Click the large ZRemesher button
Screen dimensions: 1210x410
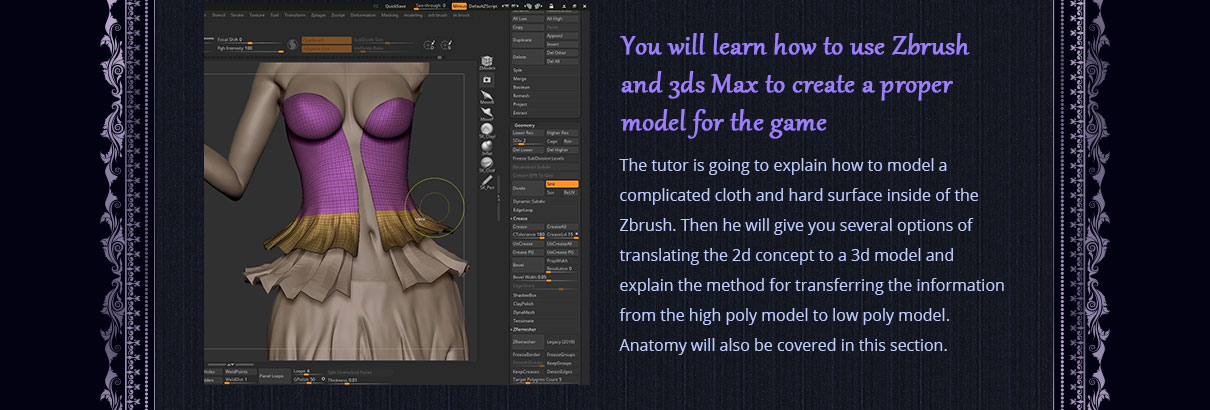point(527,341)
